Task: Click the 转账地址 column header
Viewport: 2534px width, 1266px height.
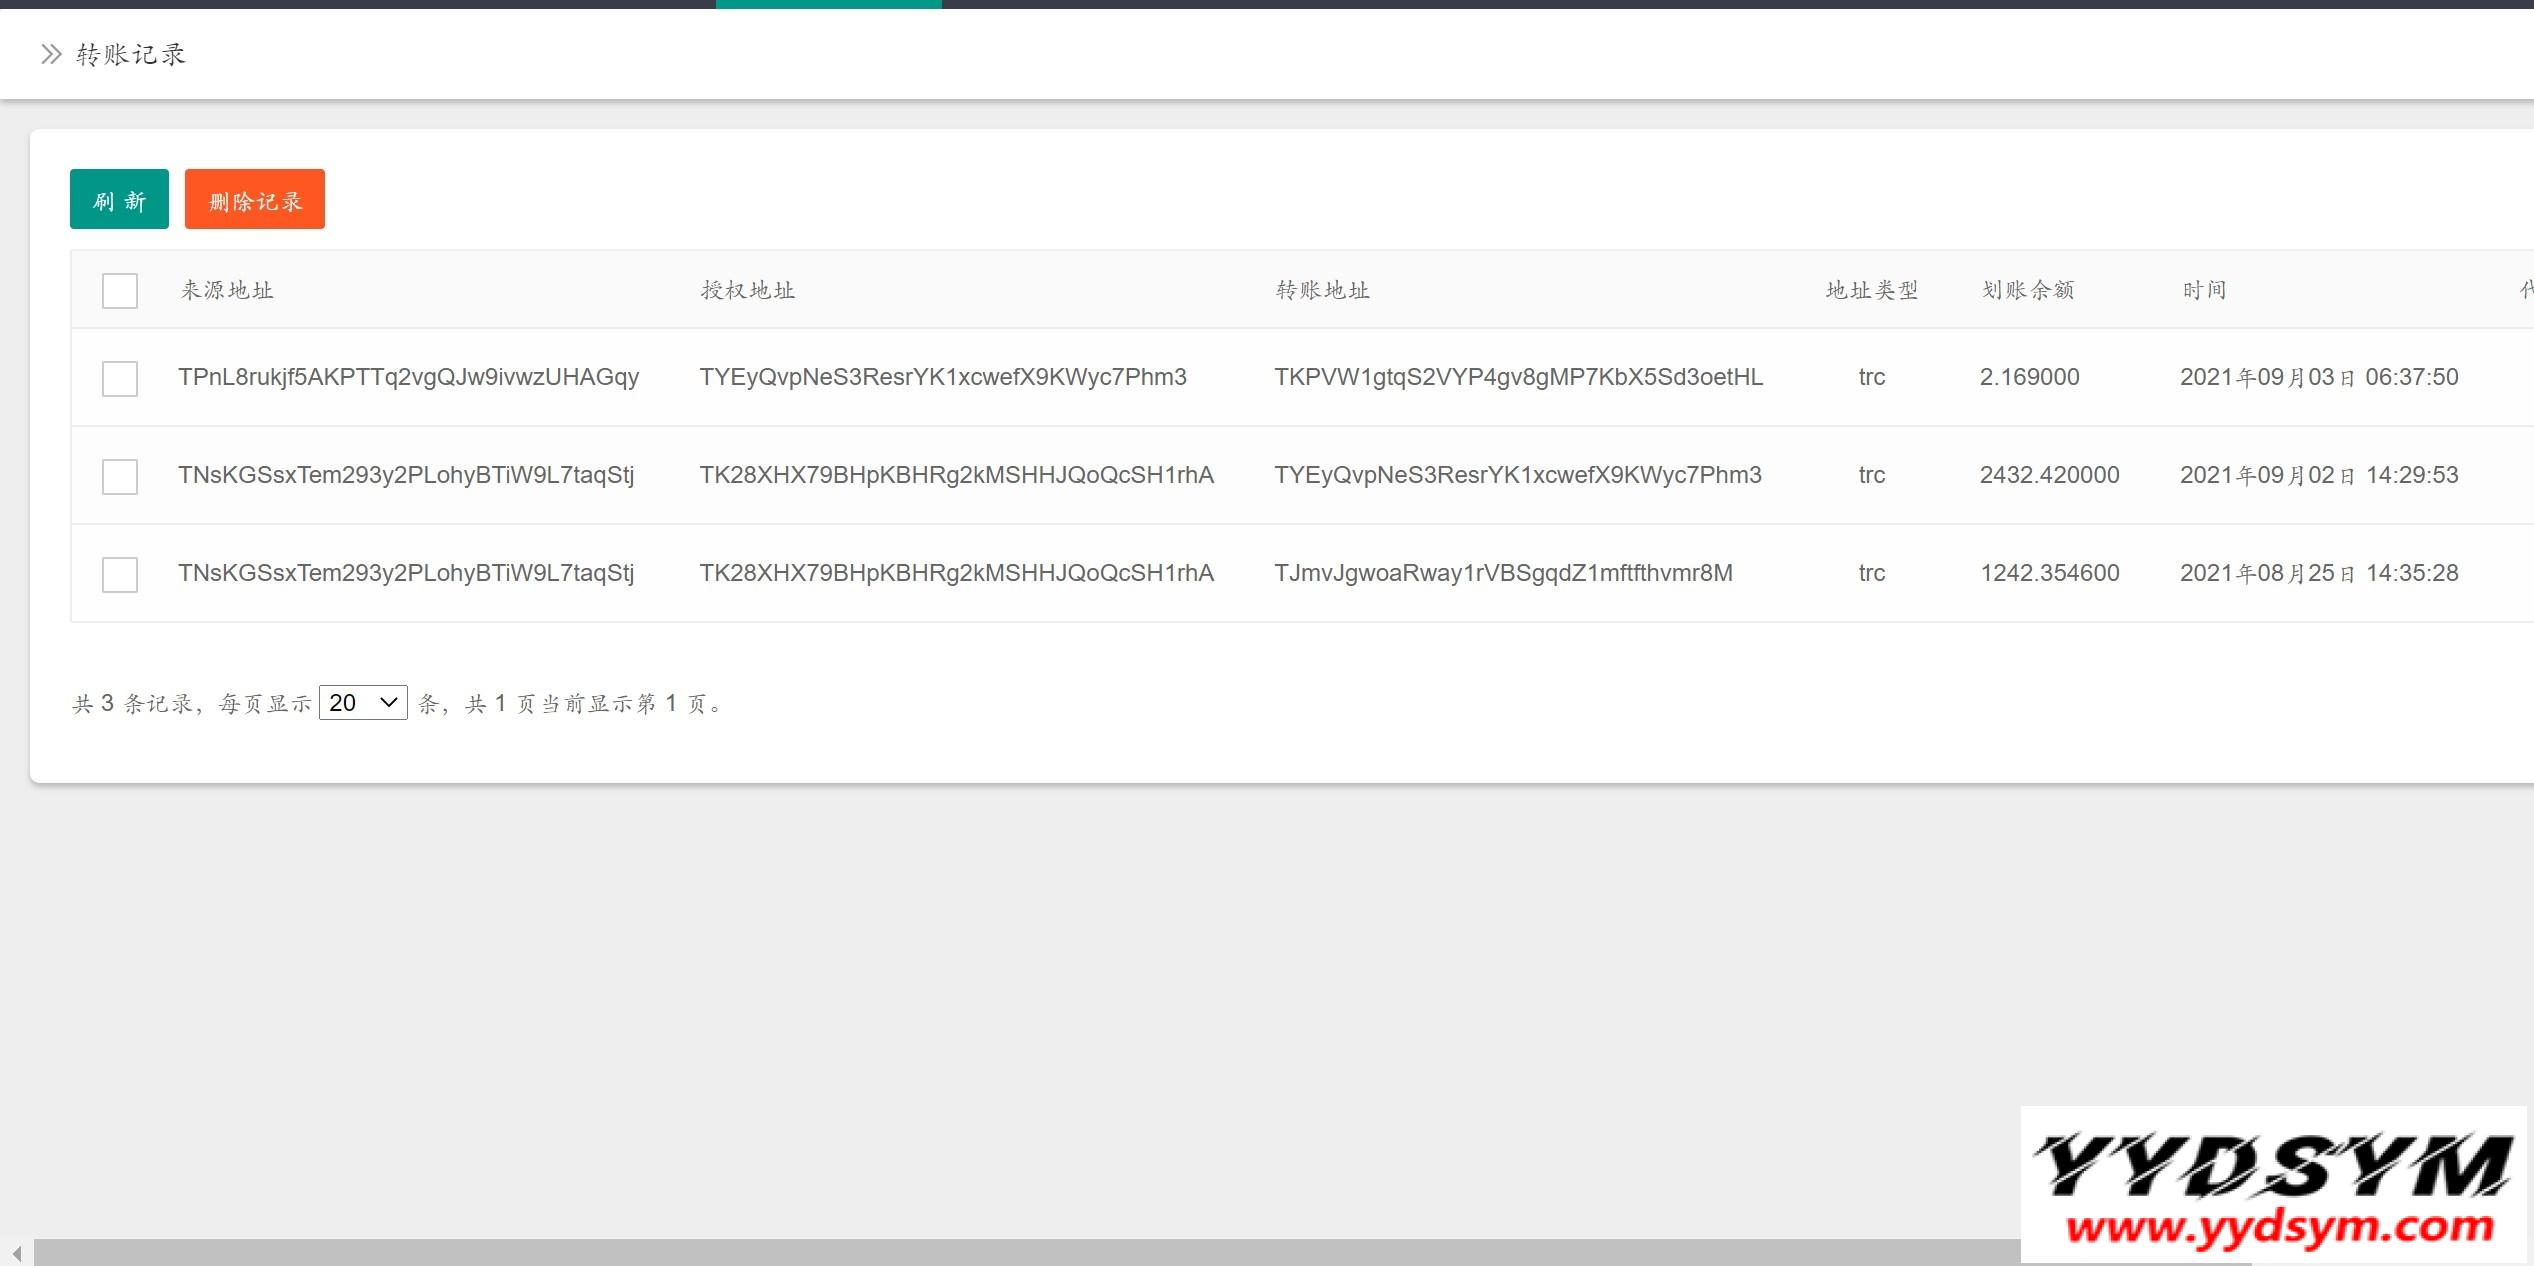Action: coord(1322,291)
